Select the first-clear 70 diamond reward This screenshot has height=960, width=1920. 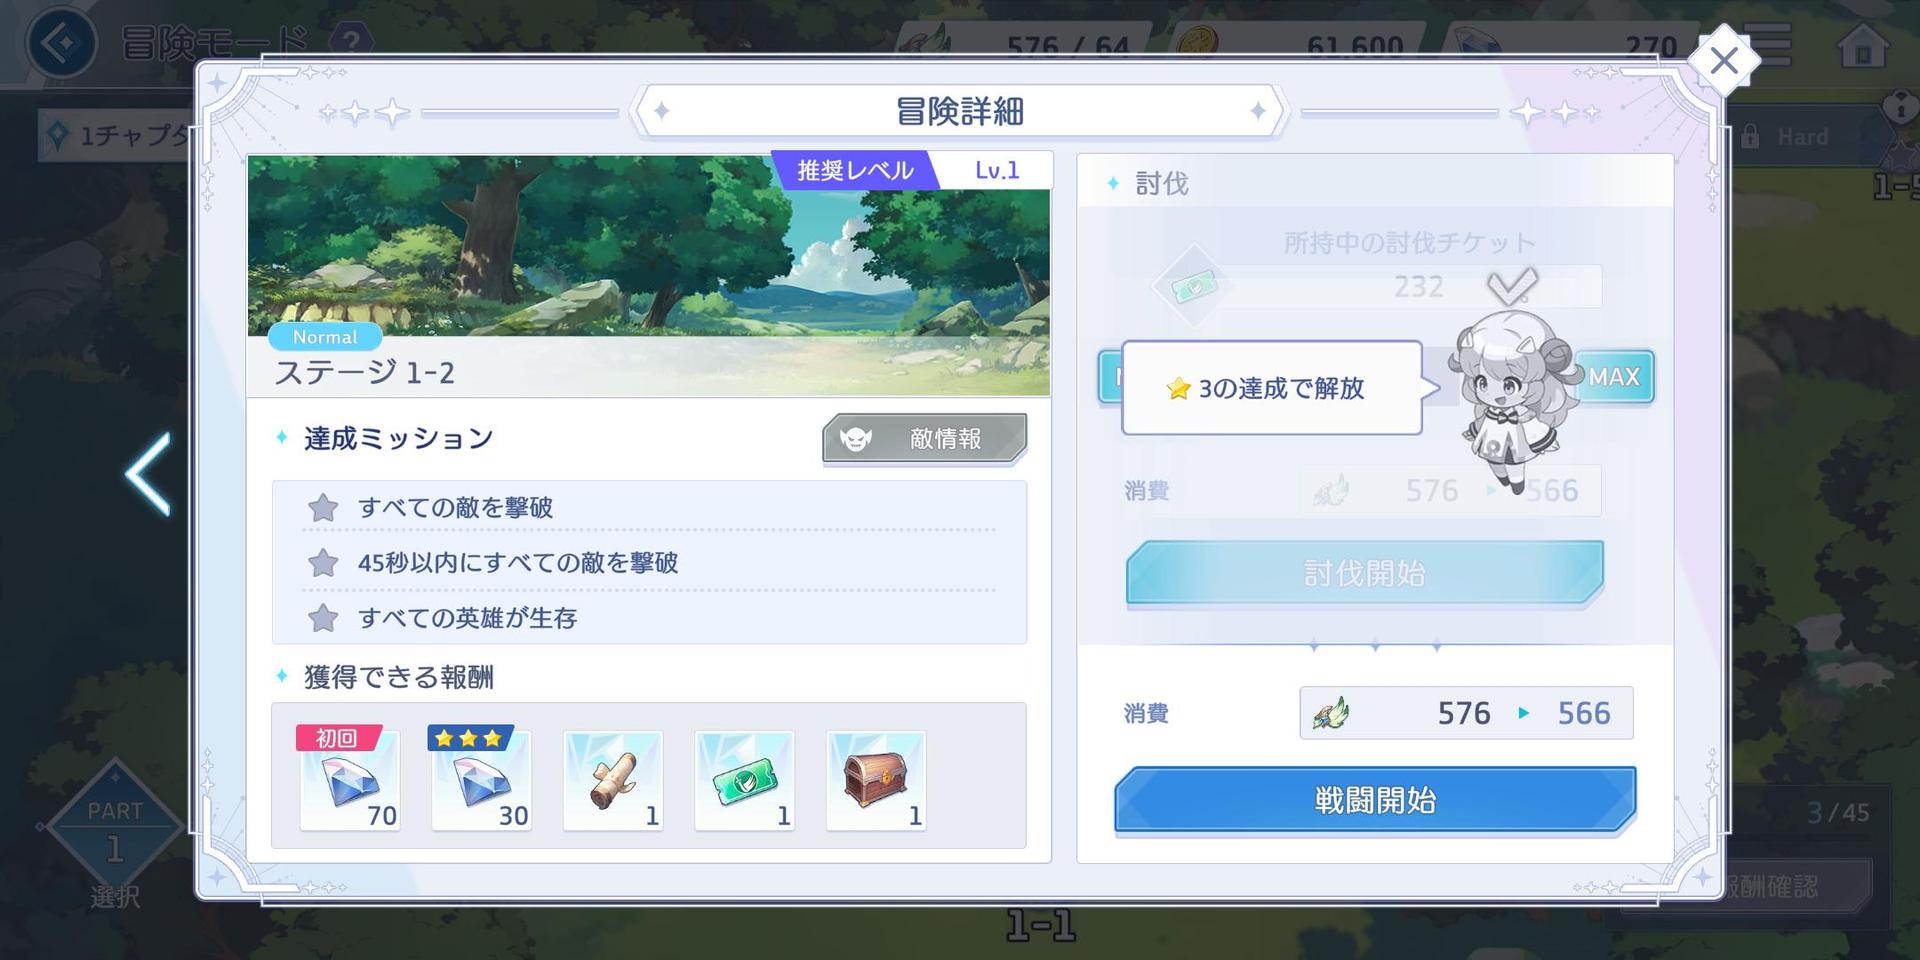[349, 780]
